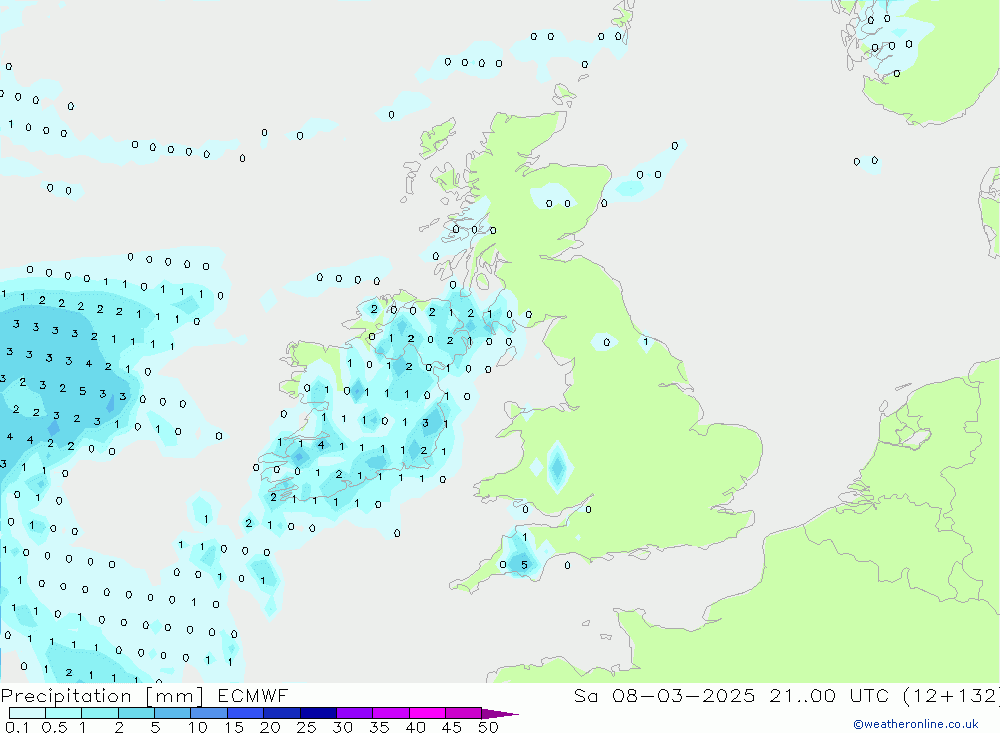
Task: Click the "20" legend scale label
Action: coord(270,727)
